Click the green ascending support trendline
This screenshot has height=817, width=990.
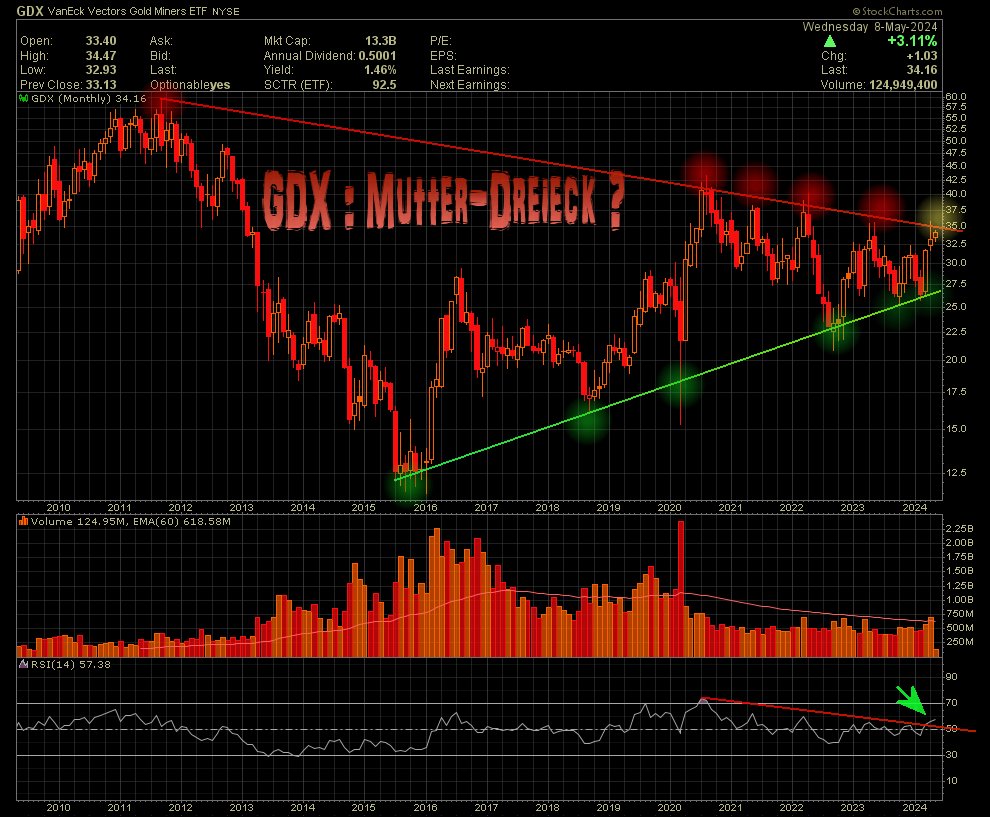[x=668, y=385]
